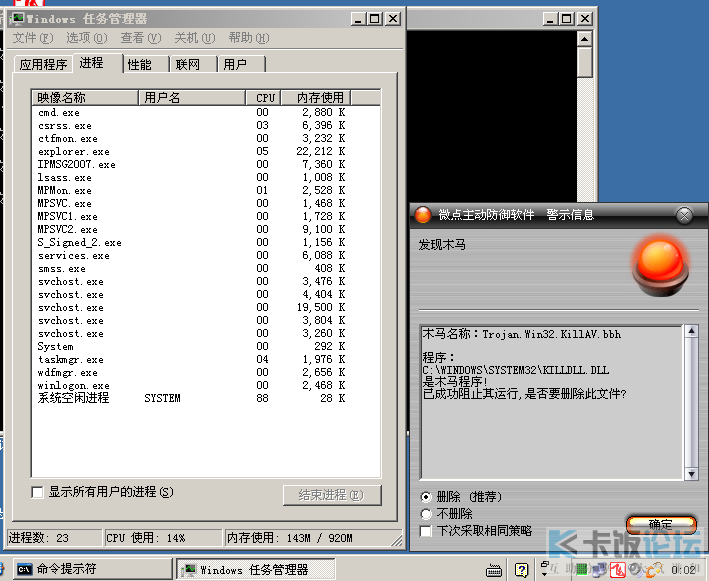Click the KILLDLL.DLL file path text
This screenshot has width=709, height=581.
[x=516, y=370]
